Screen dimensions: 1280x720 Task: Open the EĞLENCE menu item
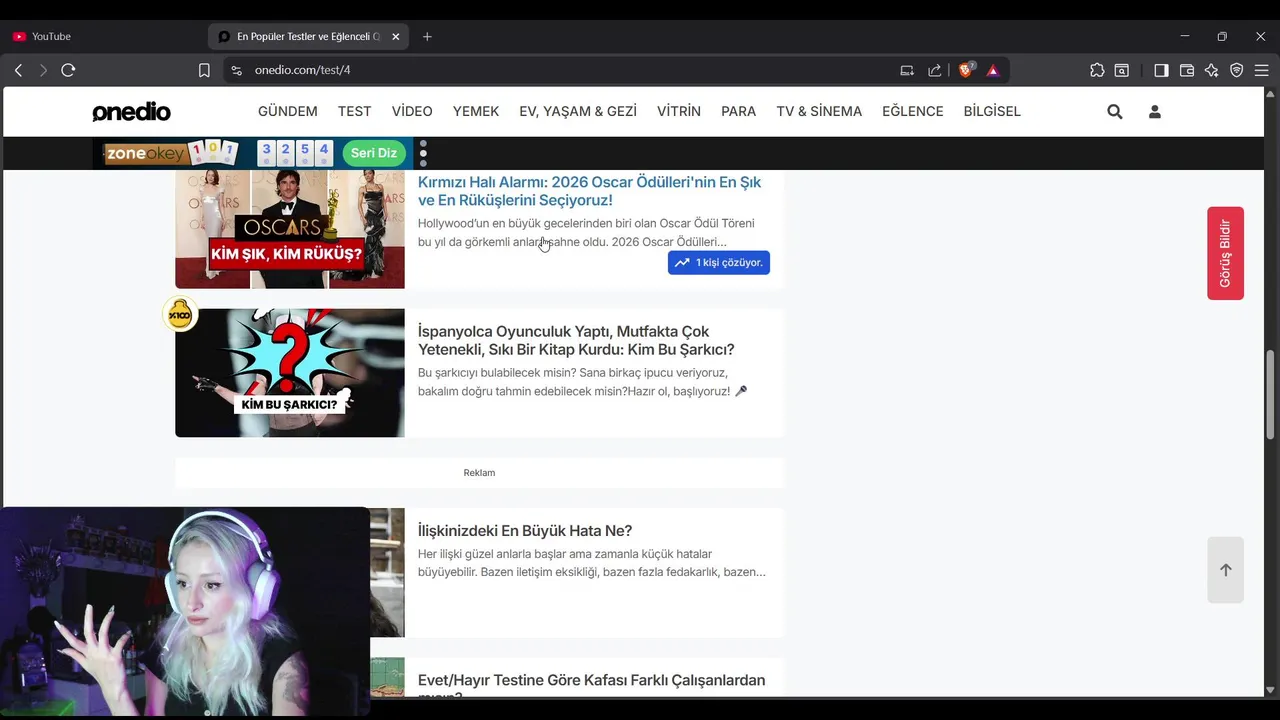coord(913,111)
